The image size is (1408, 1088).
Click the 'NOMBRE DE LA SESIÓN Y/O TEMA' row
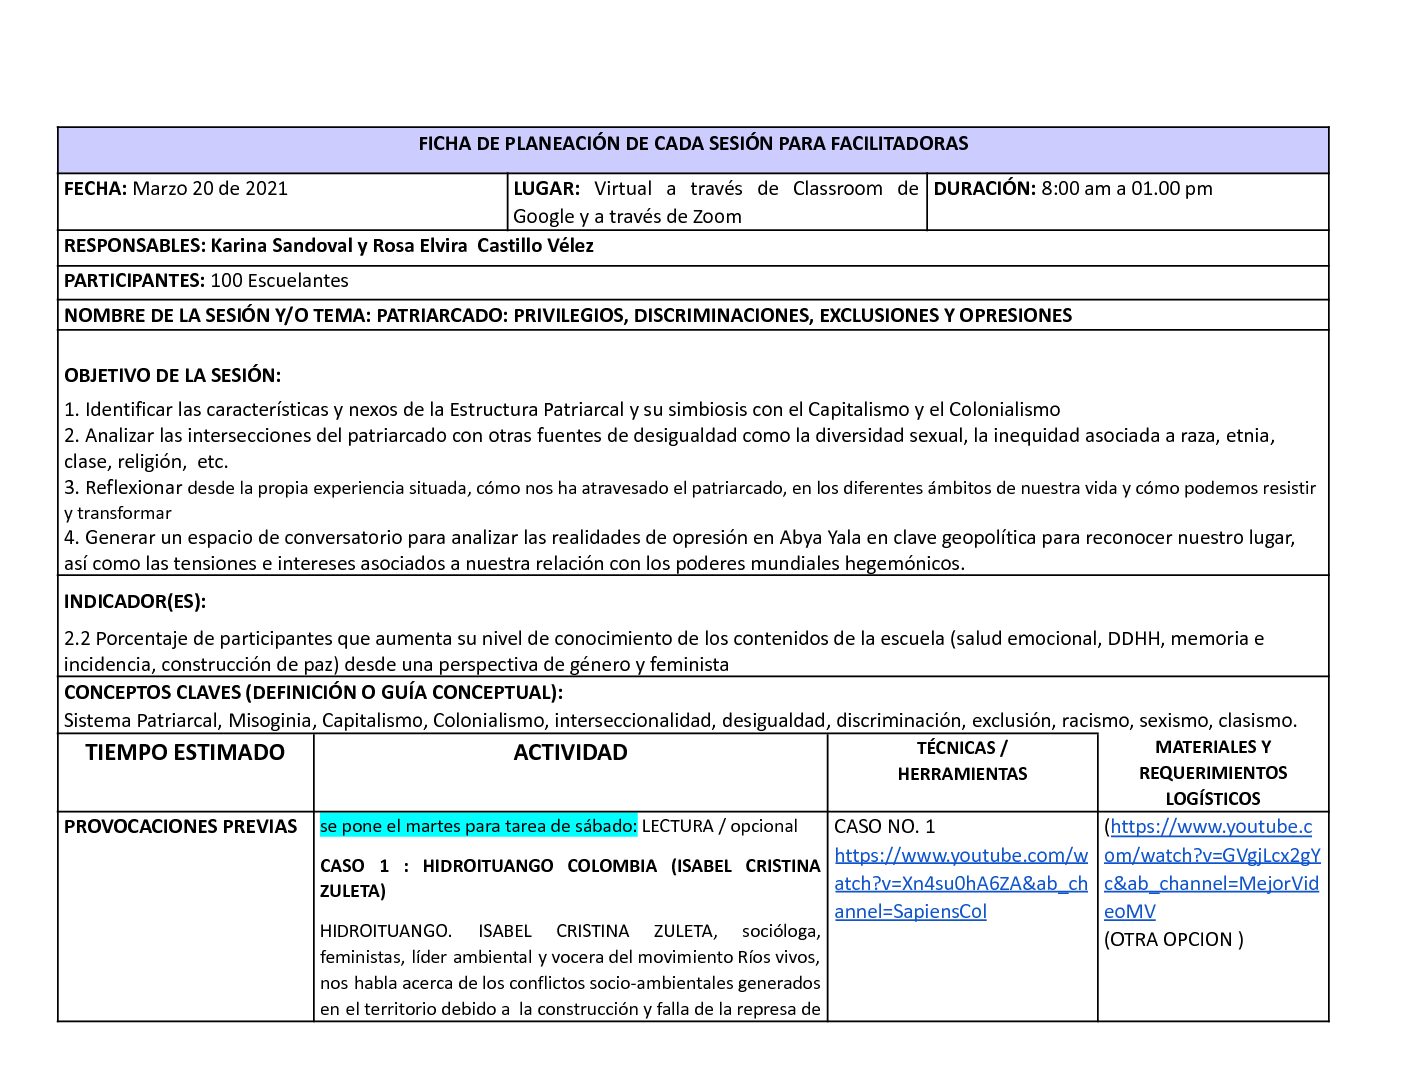coord(693,316)
